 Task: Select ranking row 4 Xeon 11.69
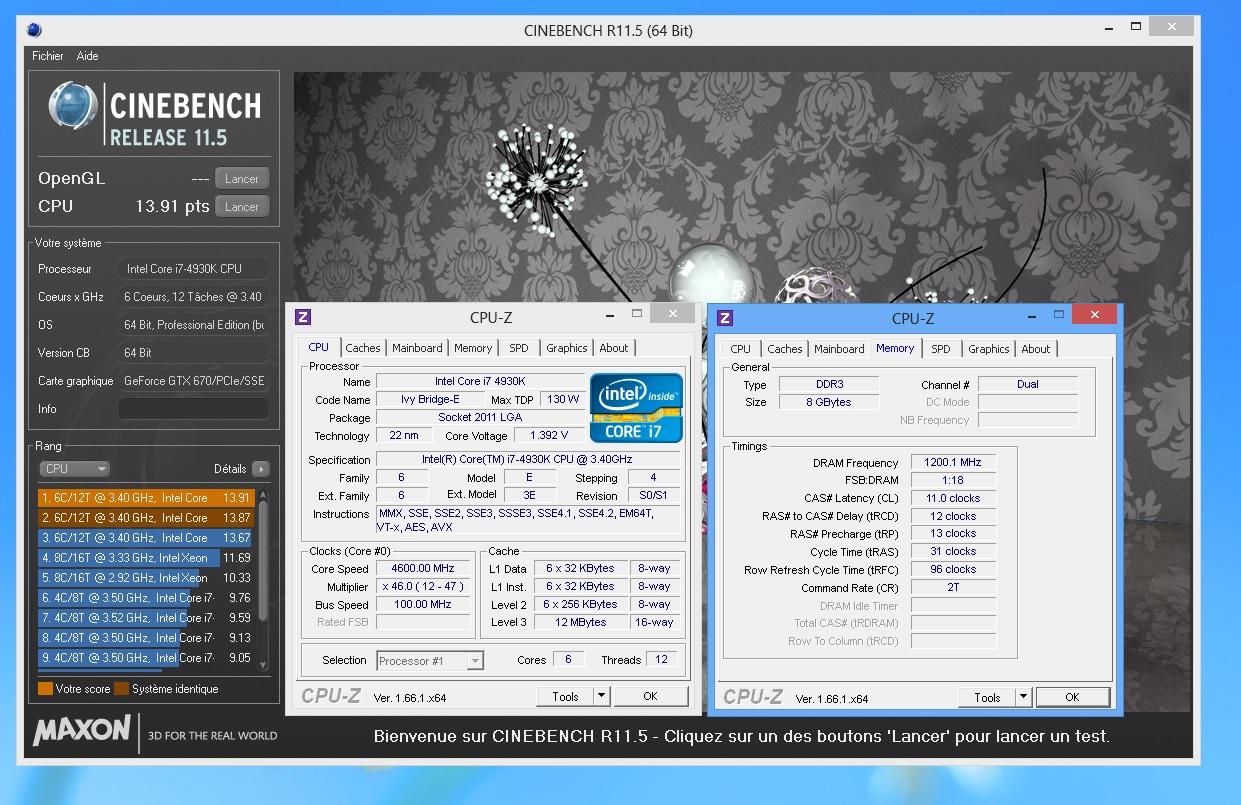(146, 558)
